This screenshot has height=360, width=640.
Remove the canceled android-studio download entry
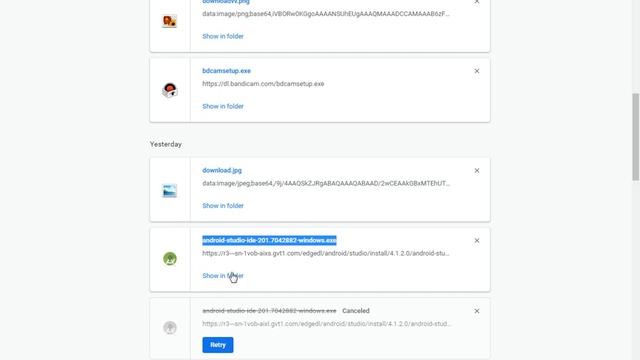[477, 311]
